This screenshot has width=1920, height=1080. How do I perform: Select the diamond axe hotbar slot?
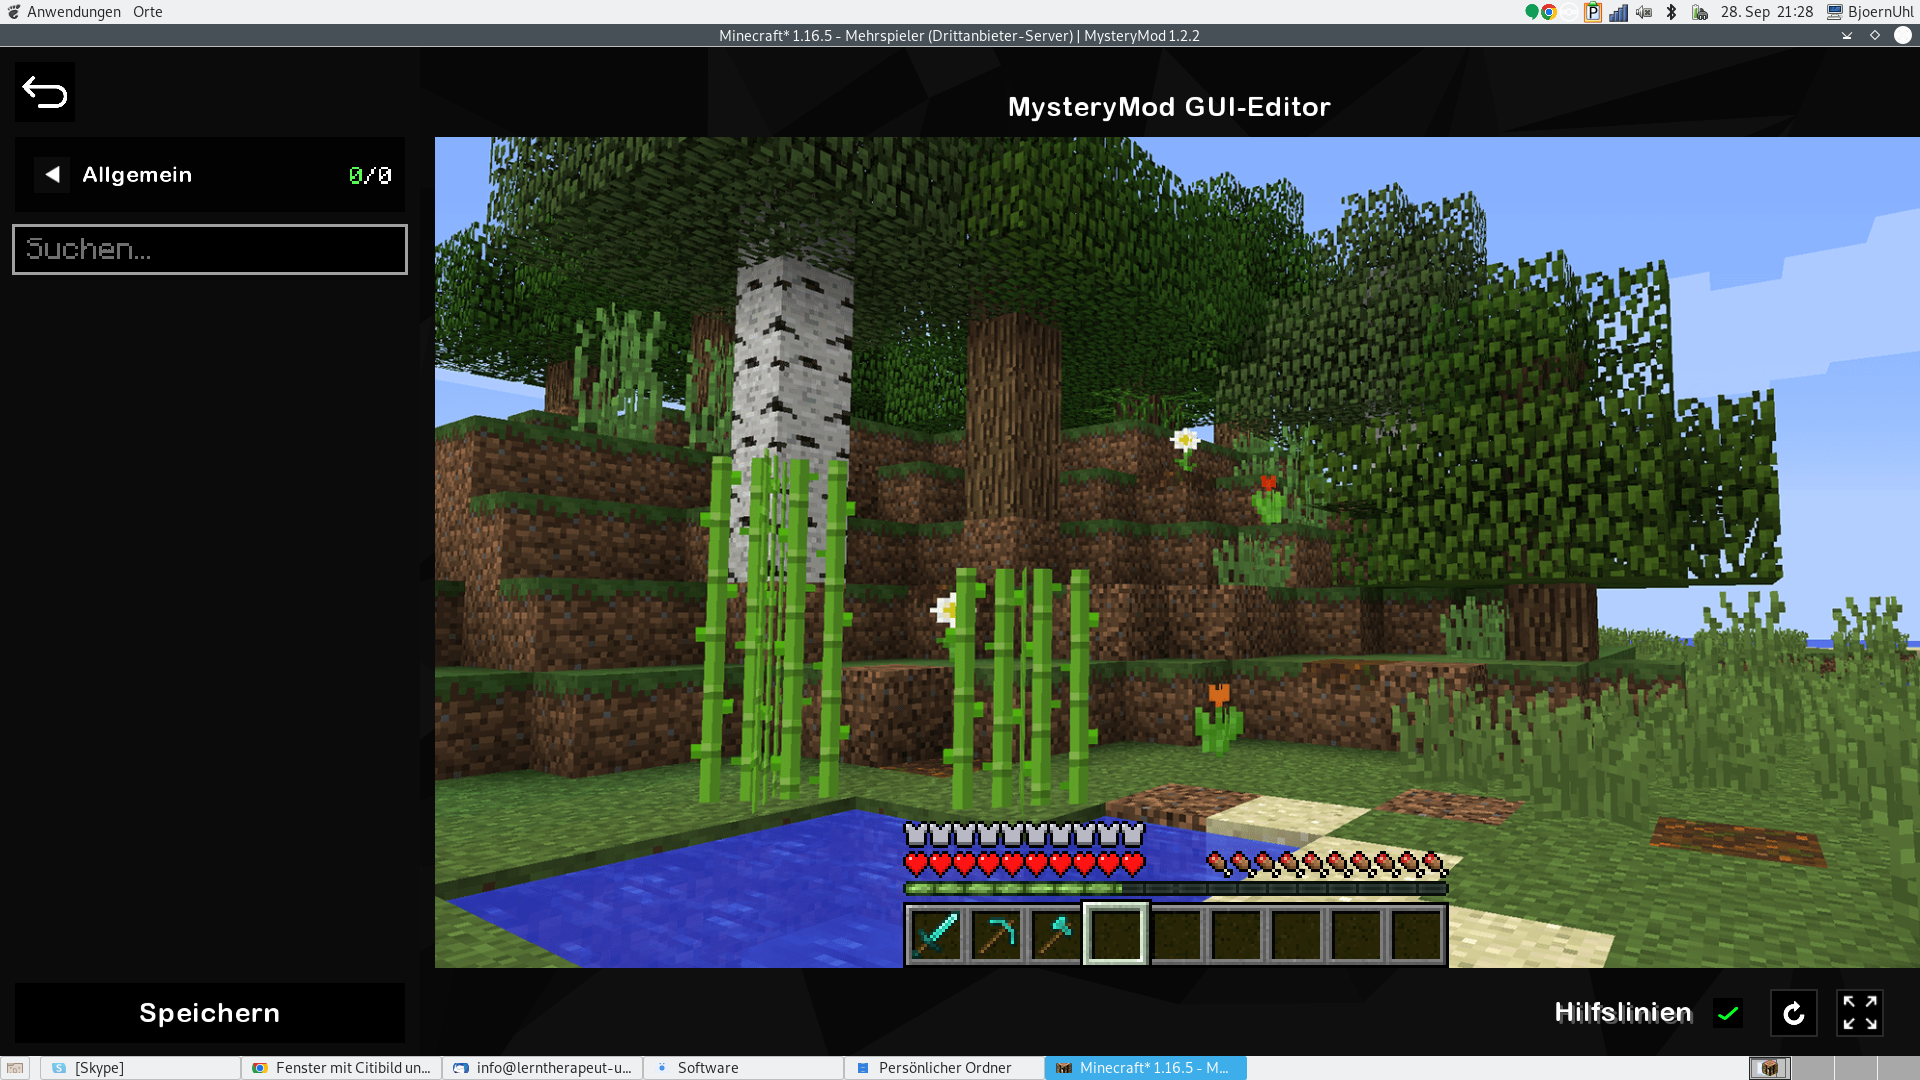(x=1056, y=936)
